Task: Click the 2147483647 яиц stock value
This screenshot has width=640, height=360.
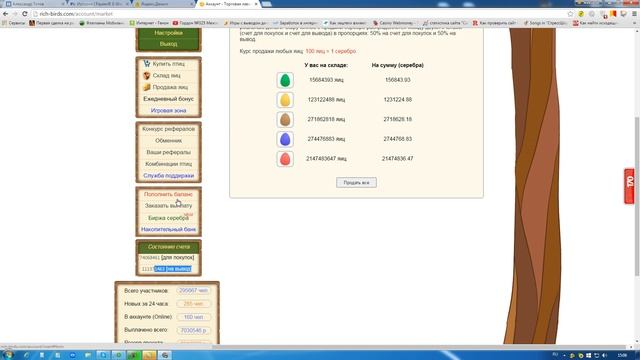Action: pyautogui.click(x=326, y=159)
